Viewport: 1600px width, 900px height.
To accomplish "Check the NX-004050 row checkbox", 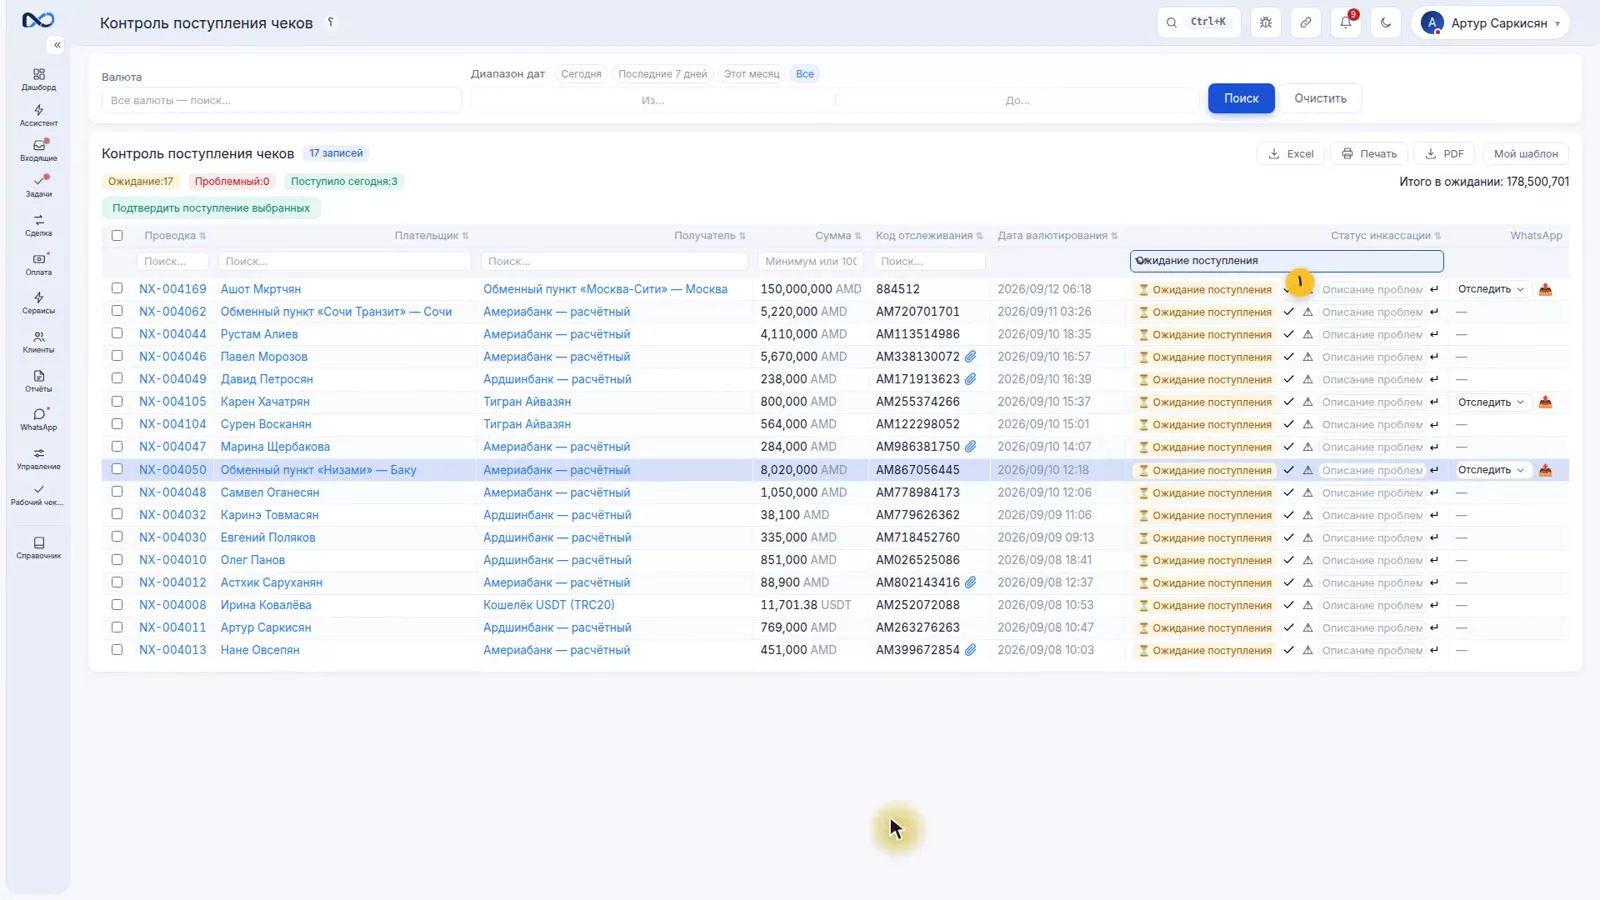I will 117,469.
